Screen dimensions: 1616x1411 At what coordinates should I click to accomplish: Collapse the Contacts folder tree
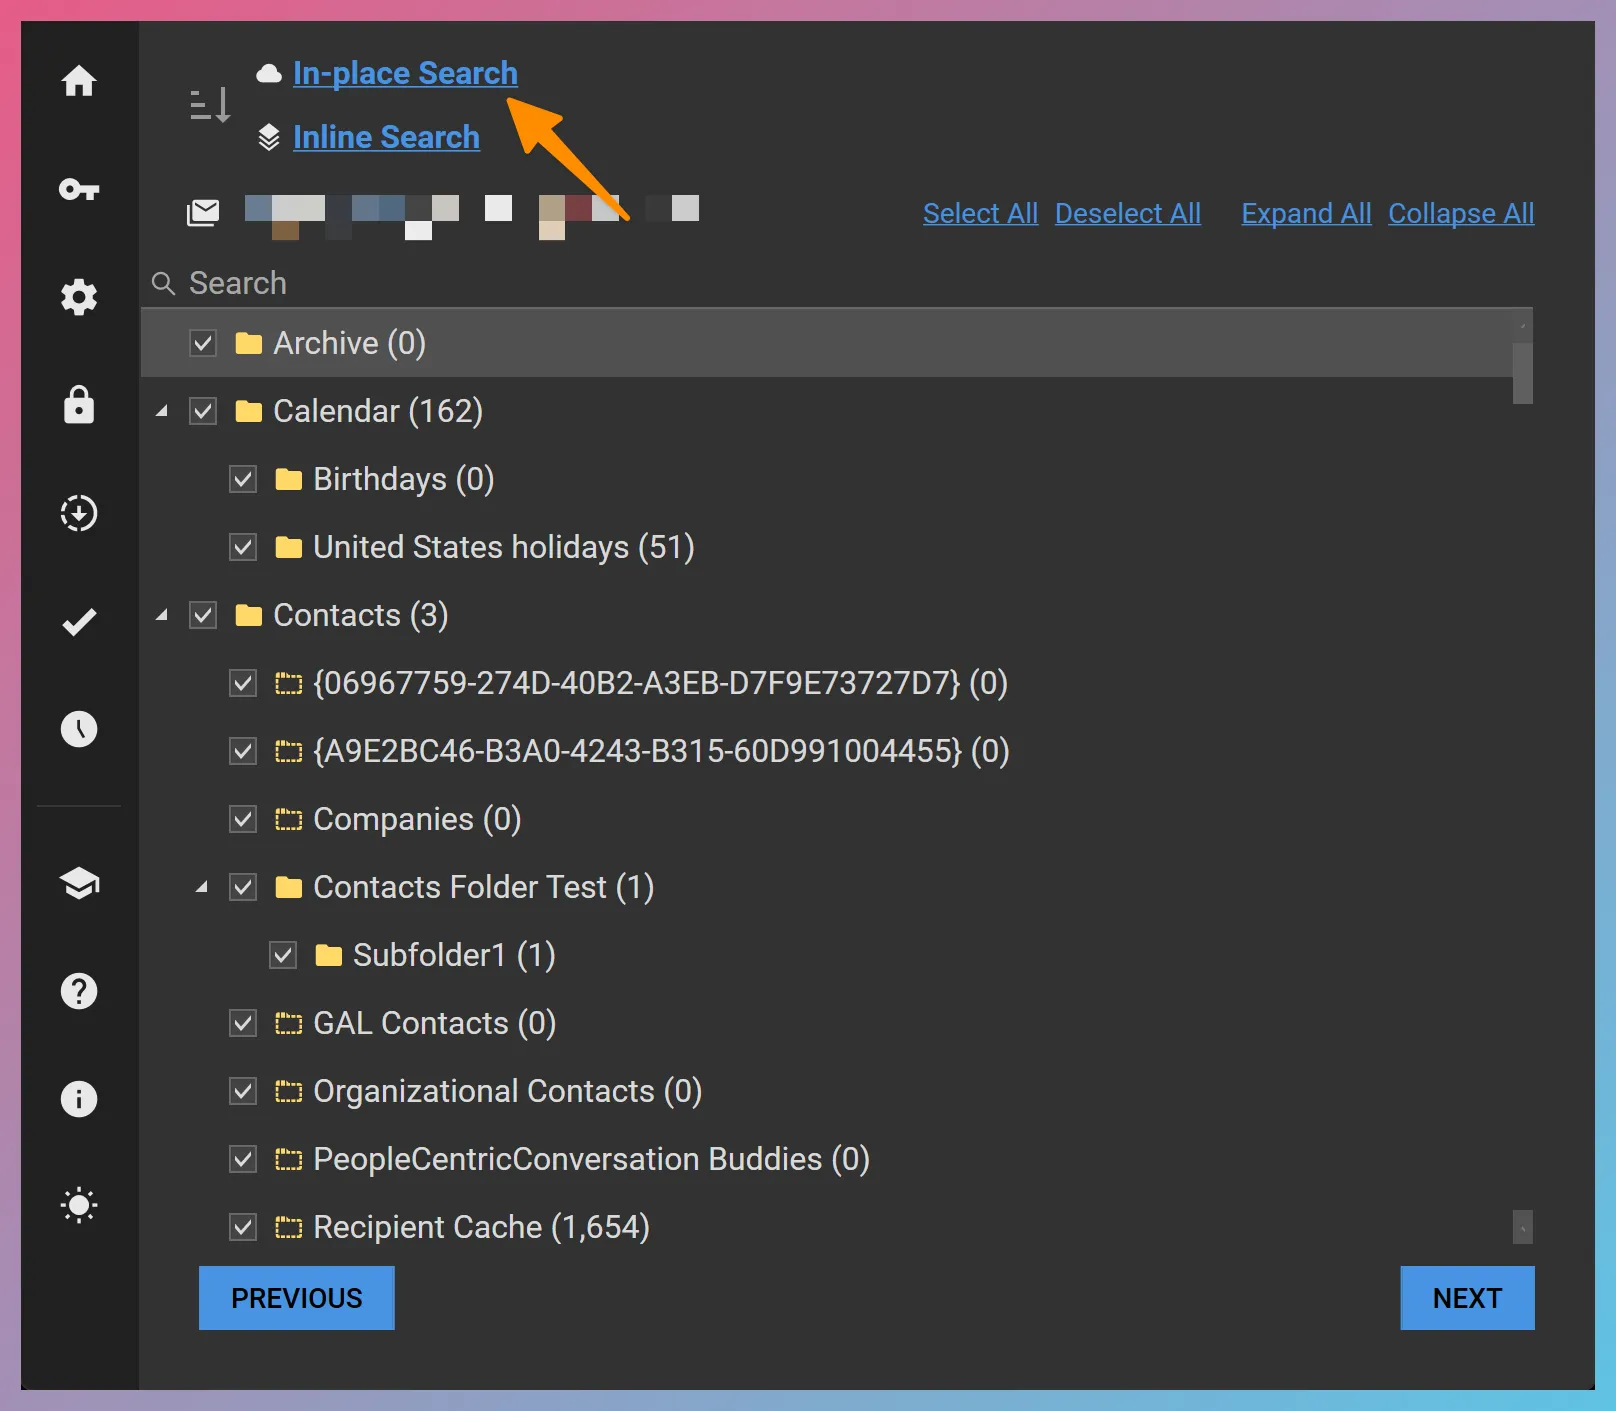(x=163, y=615)
